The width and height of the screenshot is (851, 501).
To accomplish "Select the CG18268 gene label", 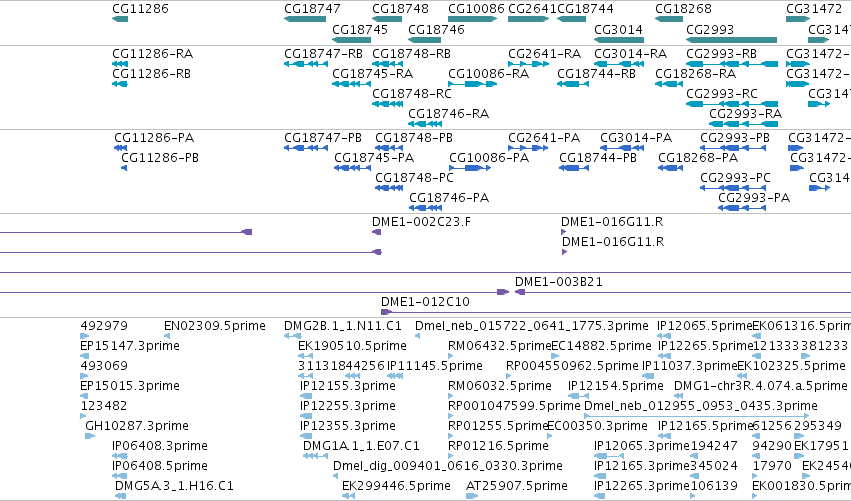I will coord(683,9).
